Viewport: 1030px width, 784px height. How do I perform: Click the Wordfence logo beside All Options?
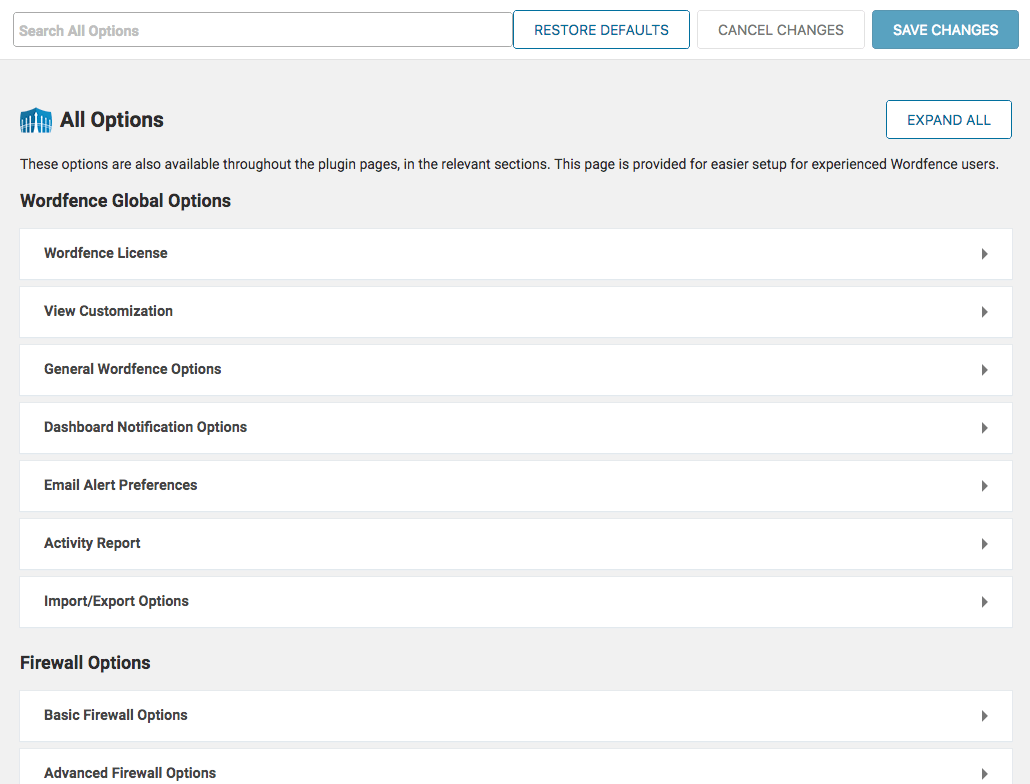pyautogui.click(x=36, y=120)
